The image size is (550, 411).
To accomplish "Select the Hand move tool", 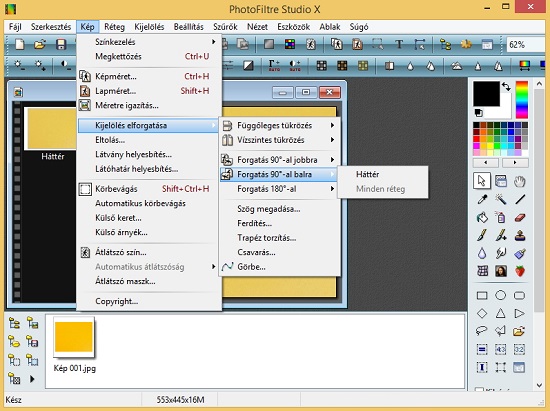I will (x=519, y=181).
